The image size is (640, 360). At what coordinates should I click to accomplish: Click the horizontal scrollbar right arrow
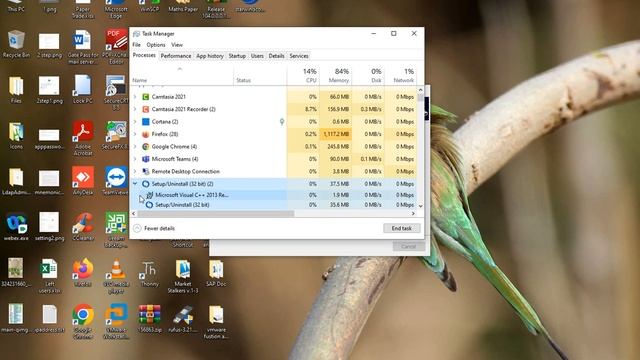click(413, 214)
